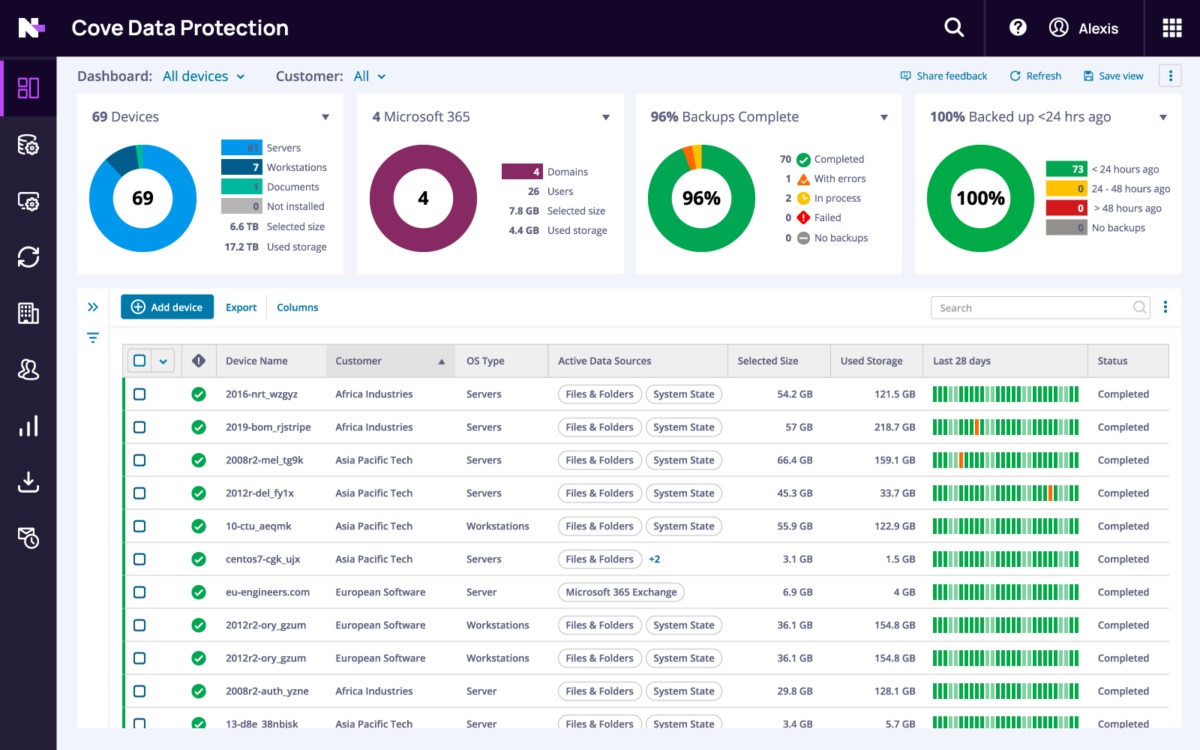Expand the 100% Backed up card dropdown arrow
Image resolution: width=1200 pixels, height=750 pixels.
click(x=1163, y=118)
